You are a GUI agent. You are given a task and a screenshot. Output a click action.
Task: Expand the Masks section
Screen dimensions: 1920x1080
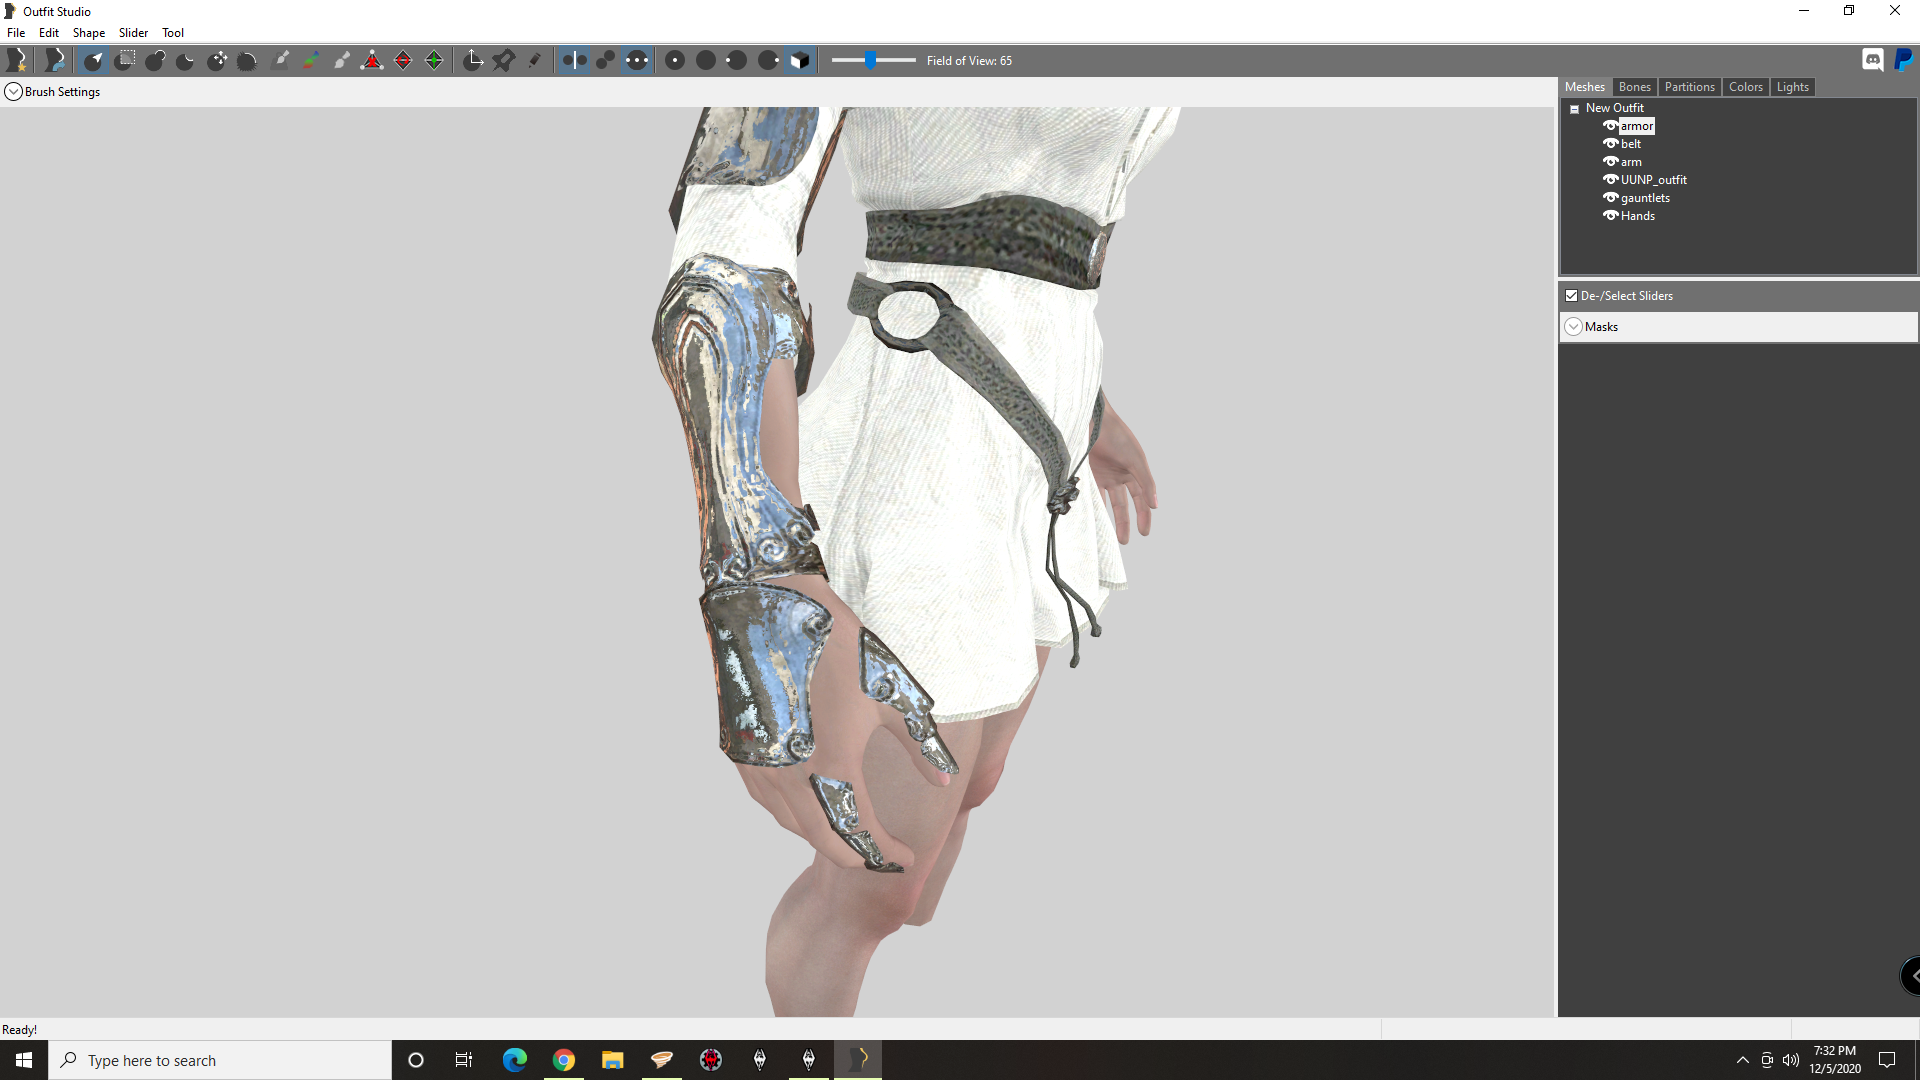point(1573,327)
